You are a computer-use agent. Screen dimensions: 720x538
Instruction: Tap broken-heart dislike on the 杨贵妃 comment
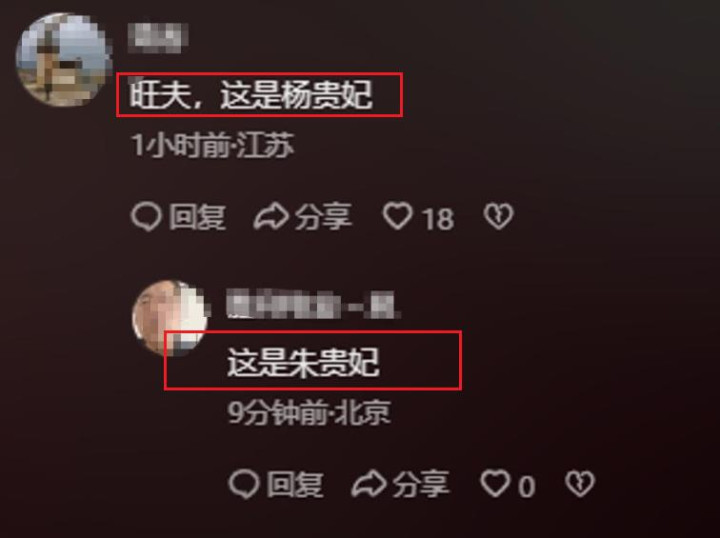pyautogui.click(x=499, y=217)
